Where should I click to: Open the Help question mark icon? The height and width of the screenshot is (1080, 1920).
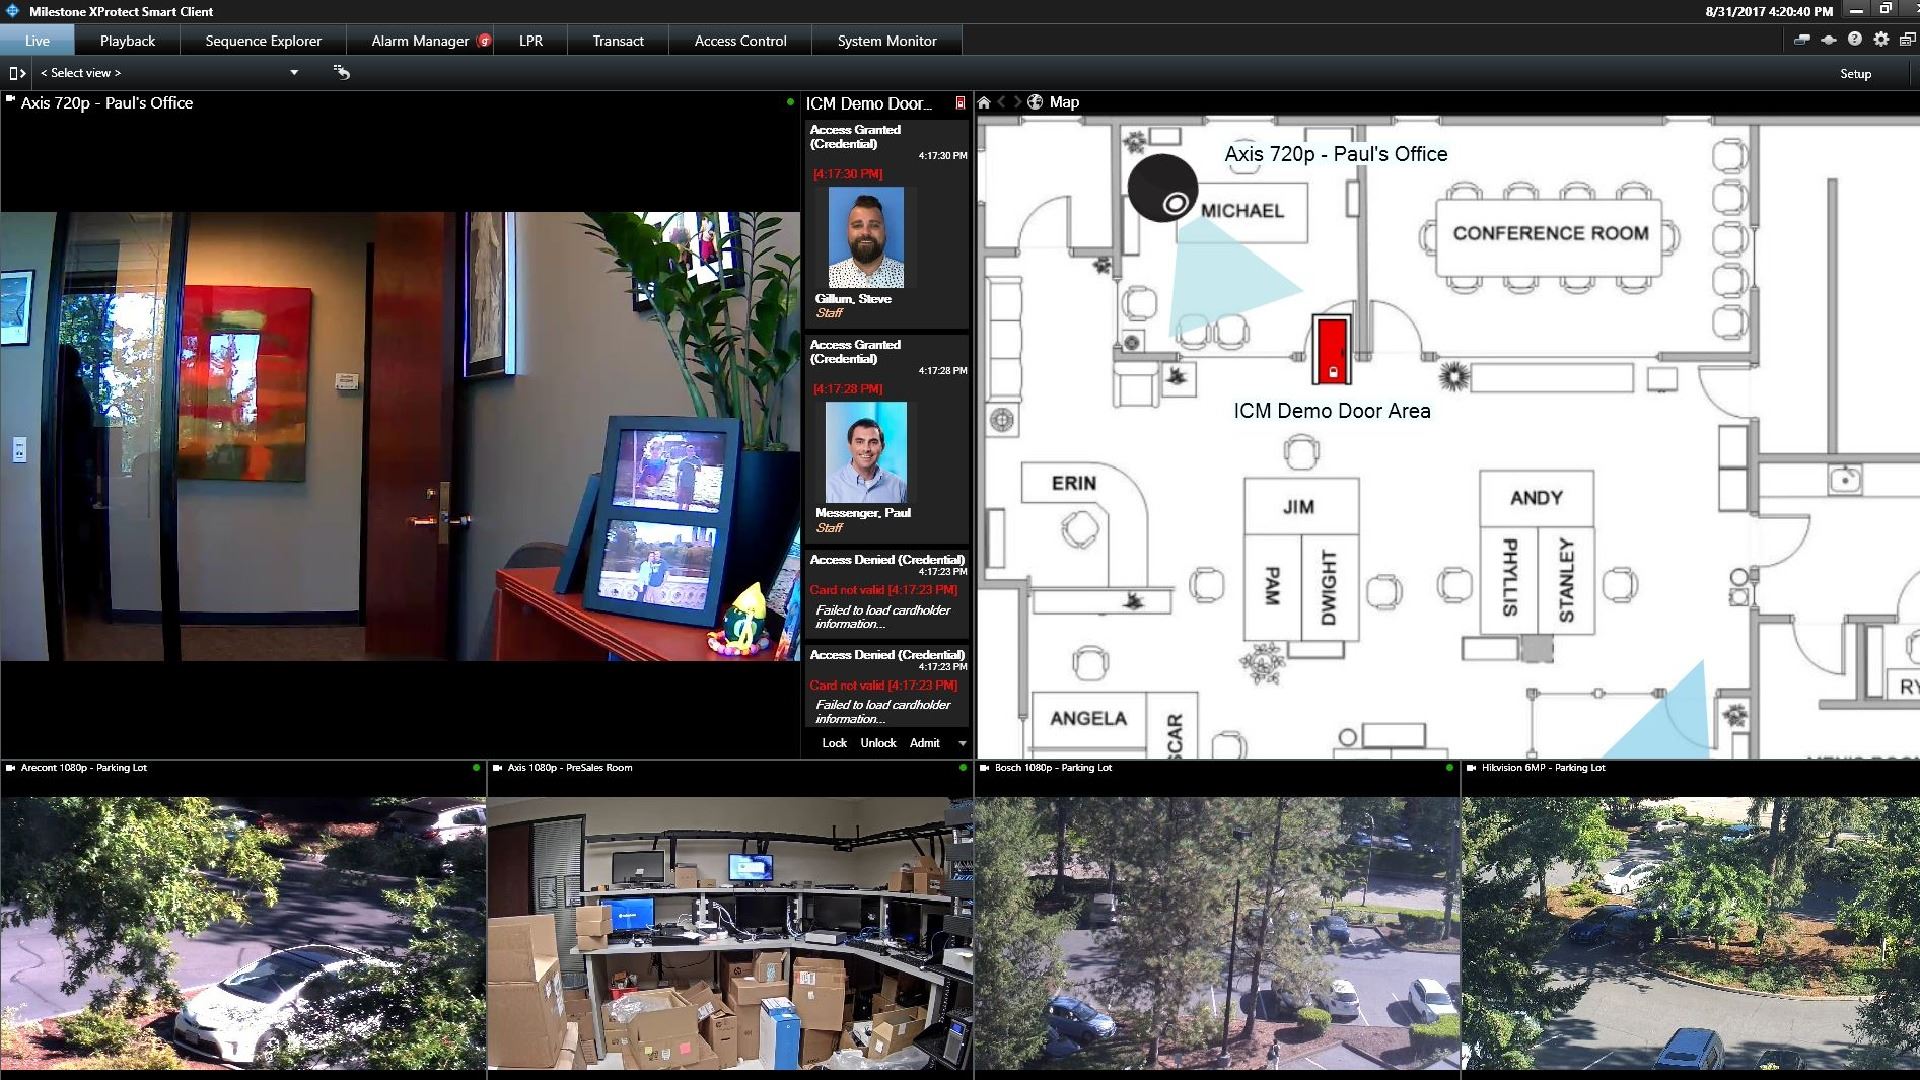tap(1855, 39)
